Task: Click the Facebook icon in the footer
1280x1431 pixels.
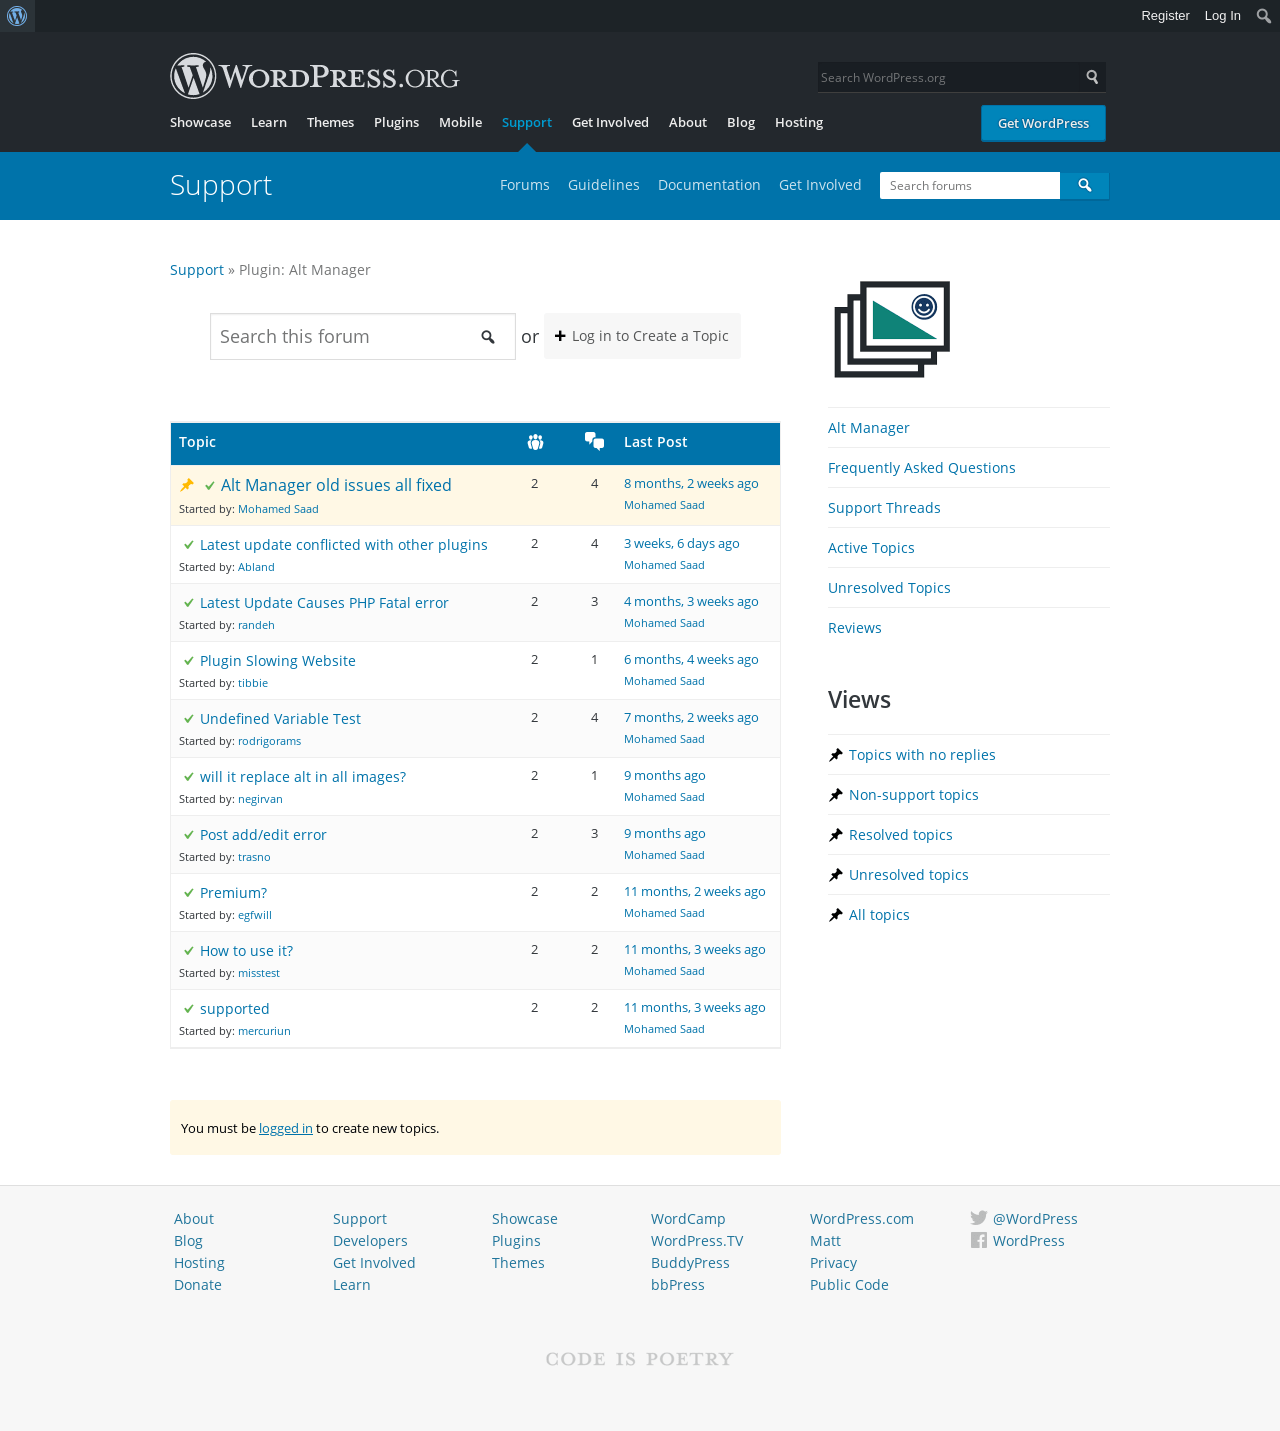Action: pyautogui.click(x=979, y=1240)
